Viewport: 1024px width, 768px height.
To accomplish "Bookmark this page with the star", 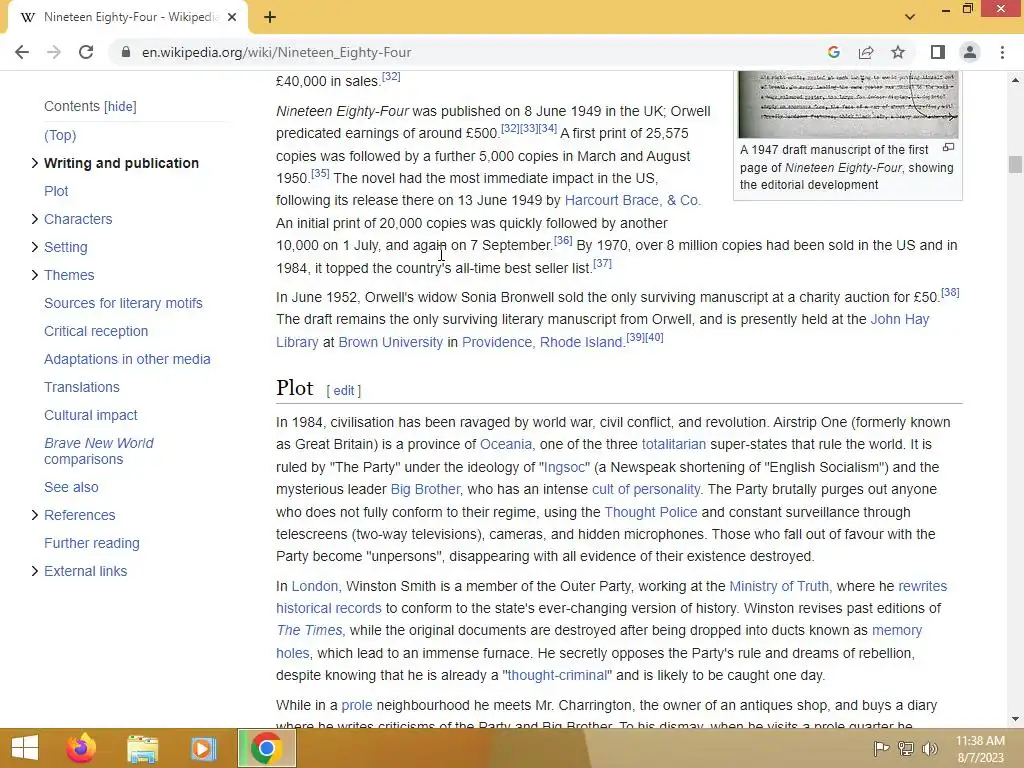I will (x=898, y=52).
